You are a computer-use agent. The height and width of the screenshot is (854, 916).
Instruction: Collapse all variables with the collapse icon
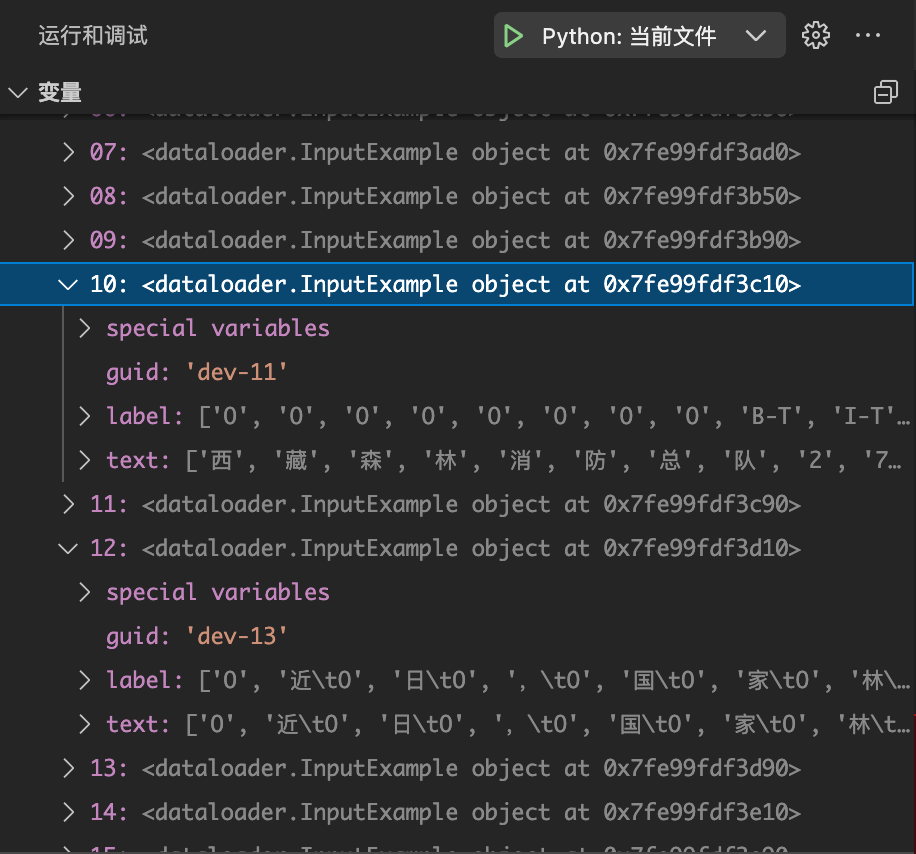(x=886, y=92)
